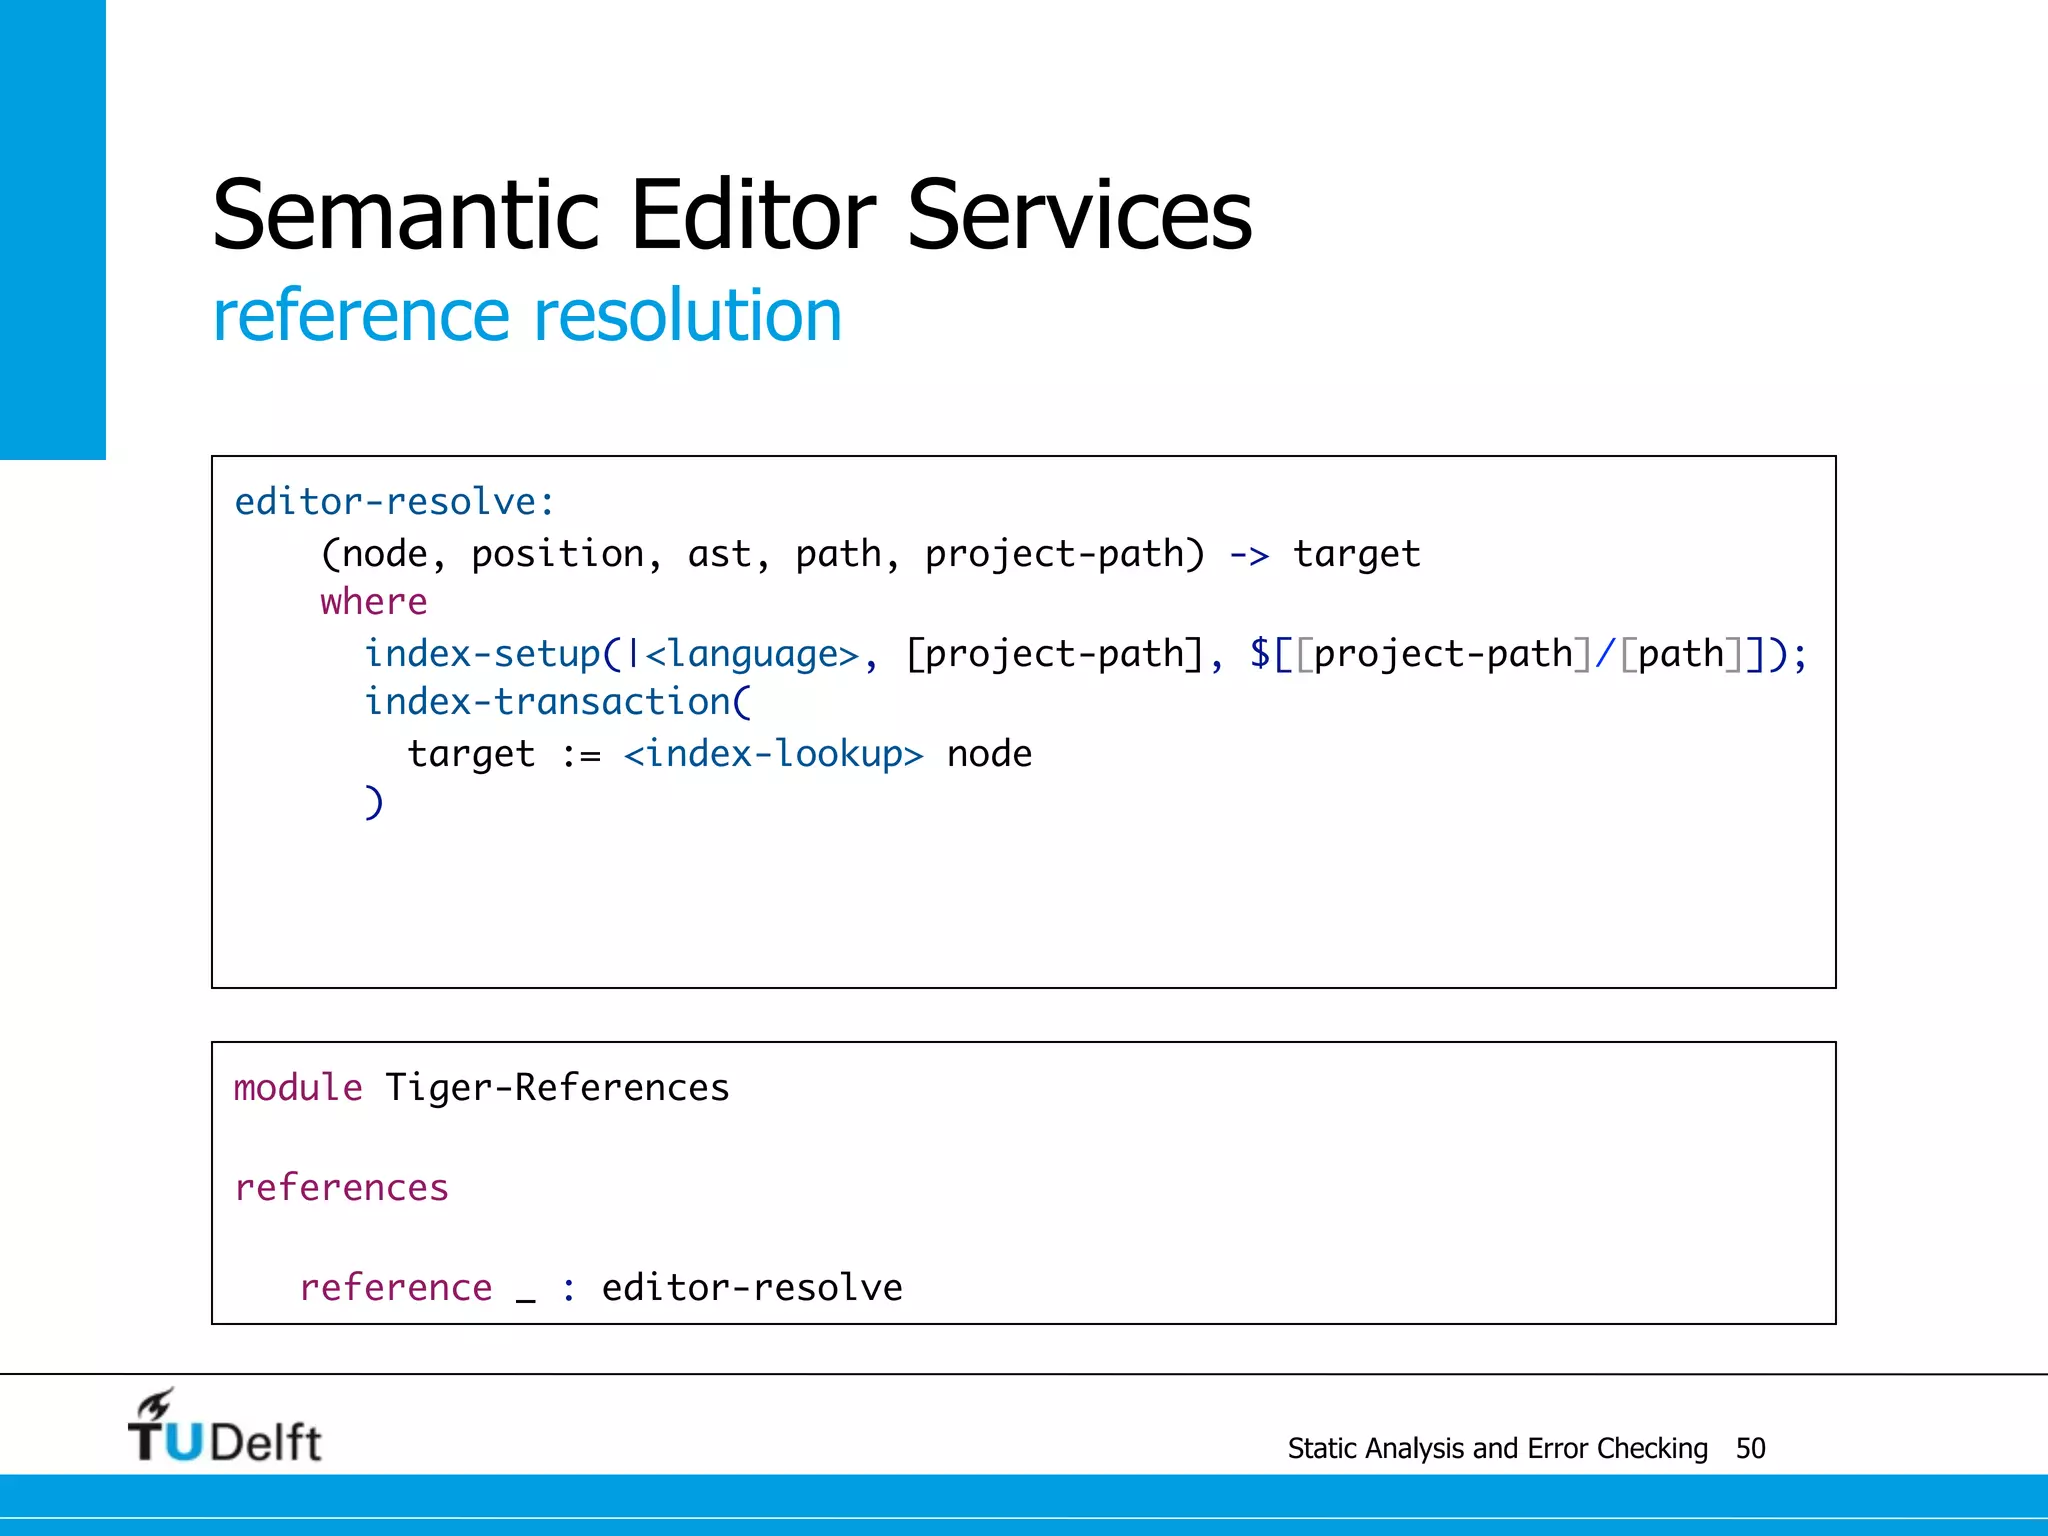Click the reference resolution subtitle

click(x=527, y=315)
